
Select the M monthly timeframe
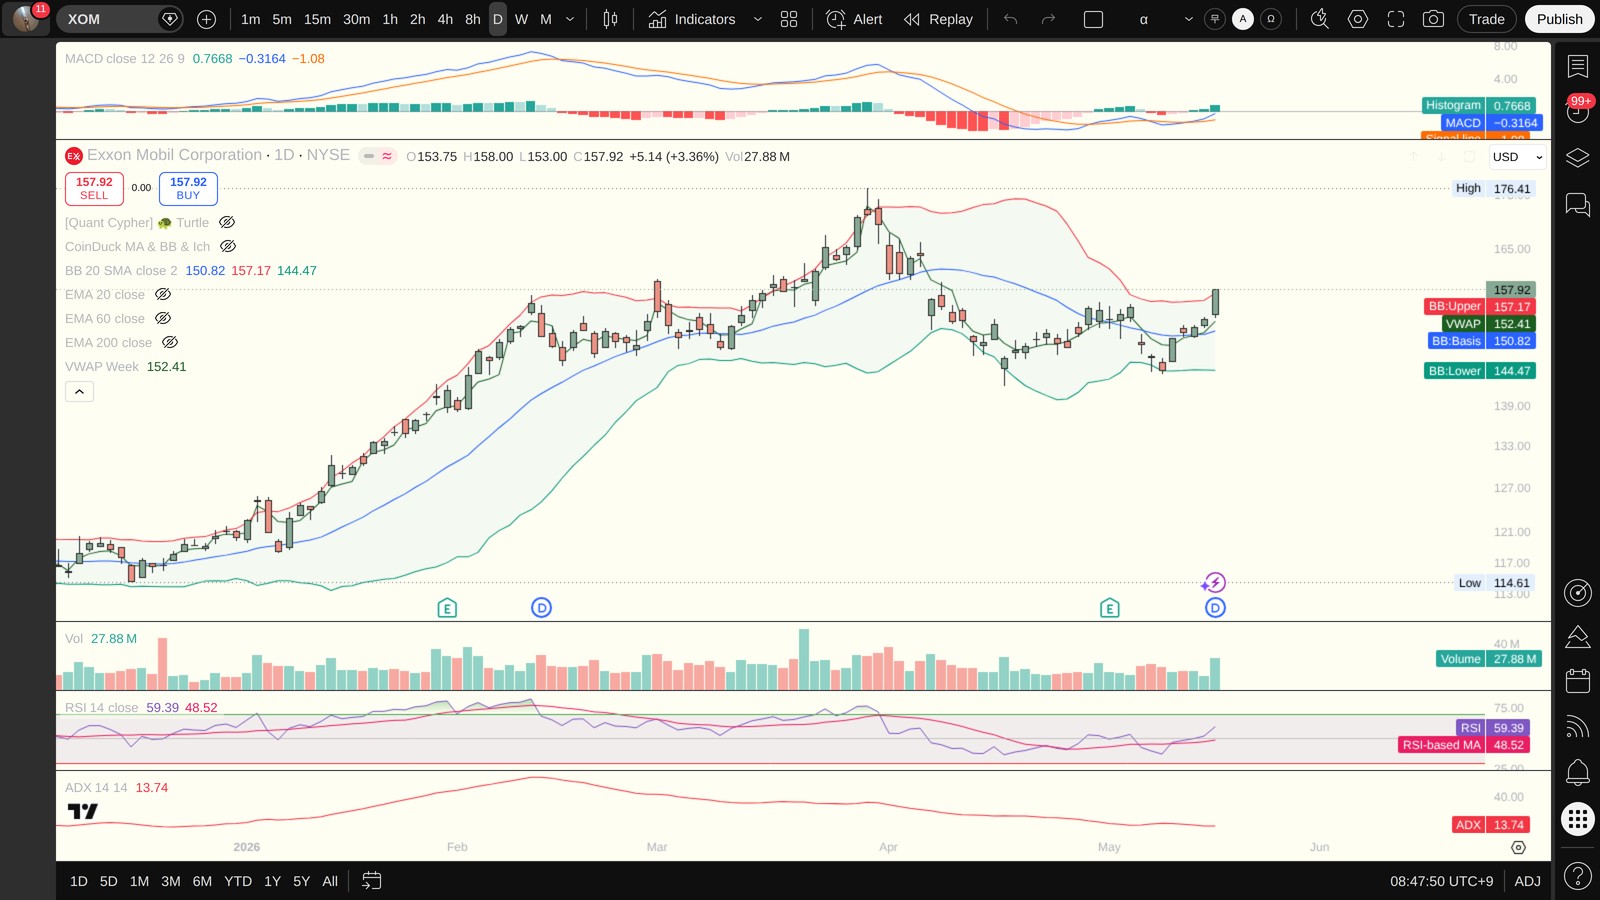point(546,19)
